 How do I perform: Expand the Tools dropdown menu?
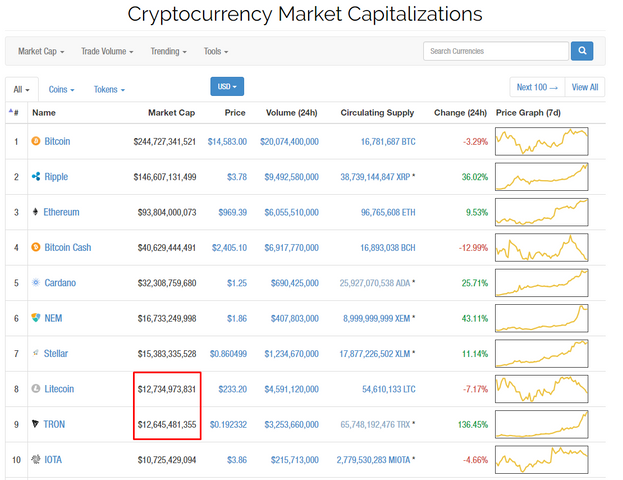pos(216,51)
